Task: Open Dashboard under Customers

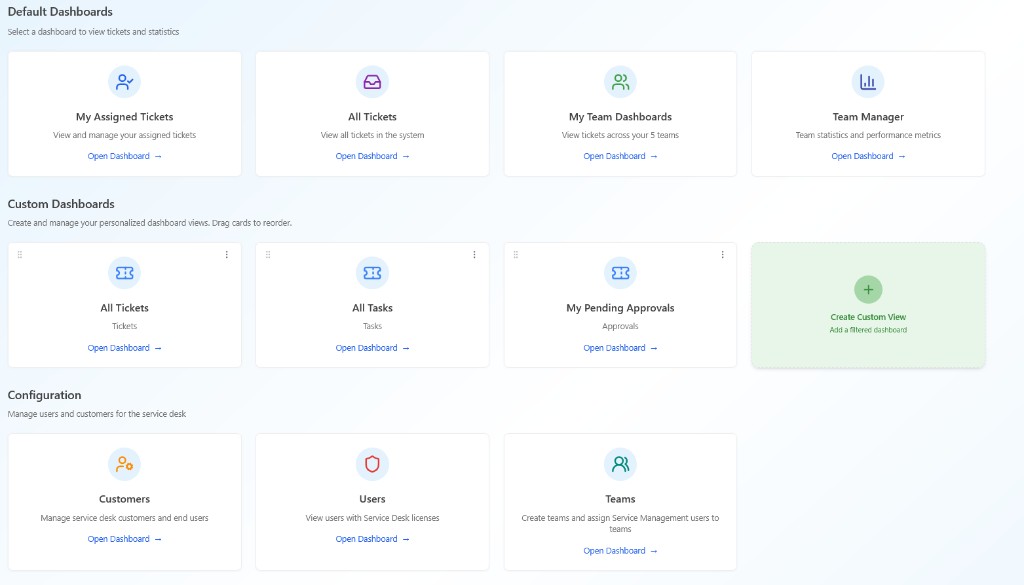Action: 124,538
